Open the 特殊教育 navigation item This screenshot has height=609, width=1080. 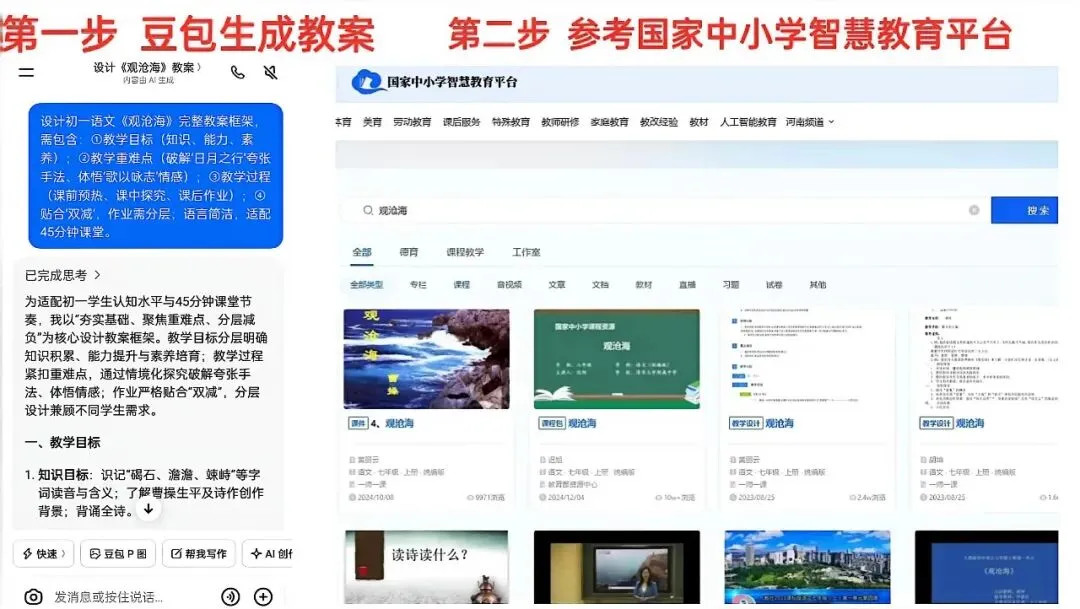(x=510, y=122)
